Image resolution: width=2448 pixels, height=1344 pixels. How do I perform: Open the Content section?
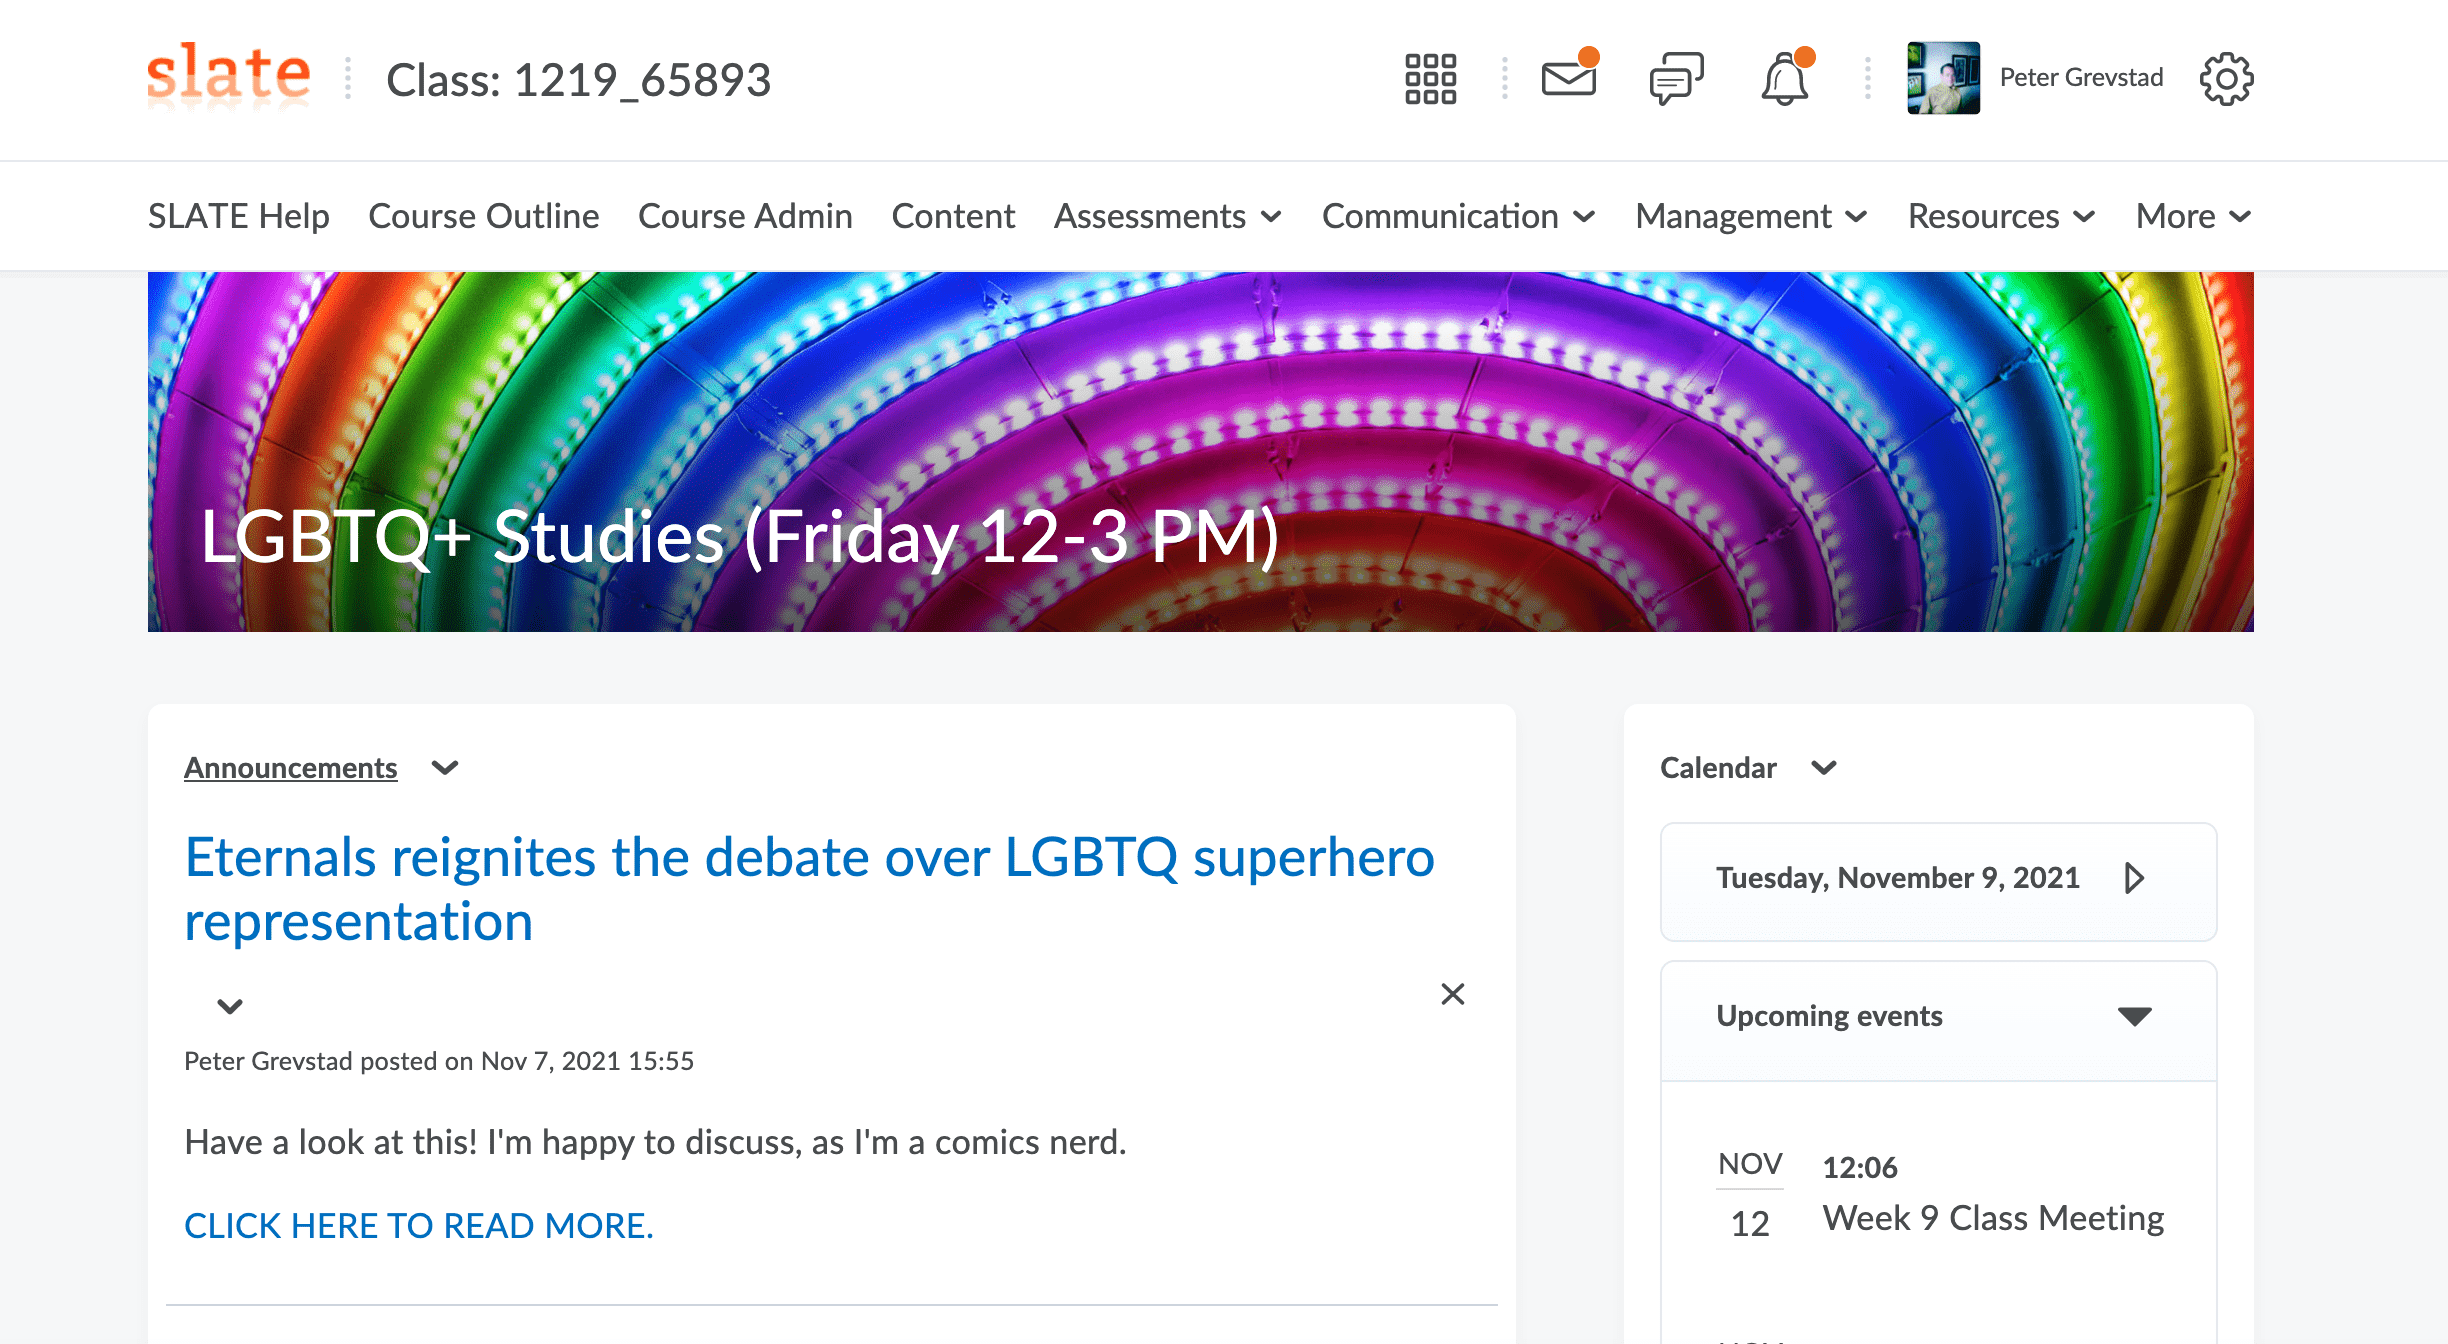tap(952, 216)
